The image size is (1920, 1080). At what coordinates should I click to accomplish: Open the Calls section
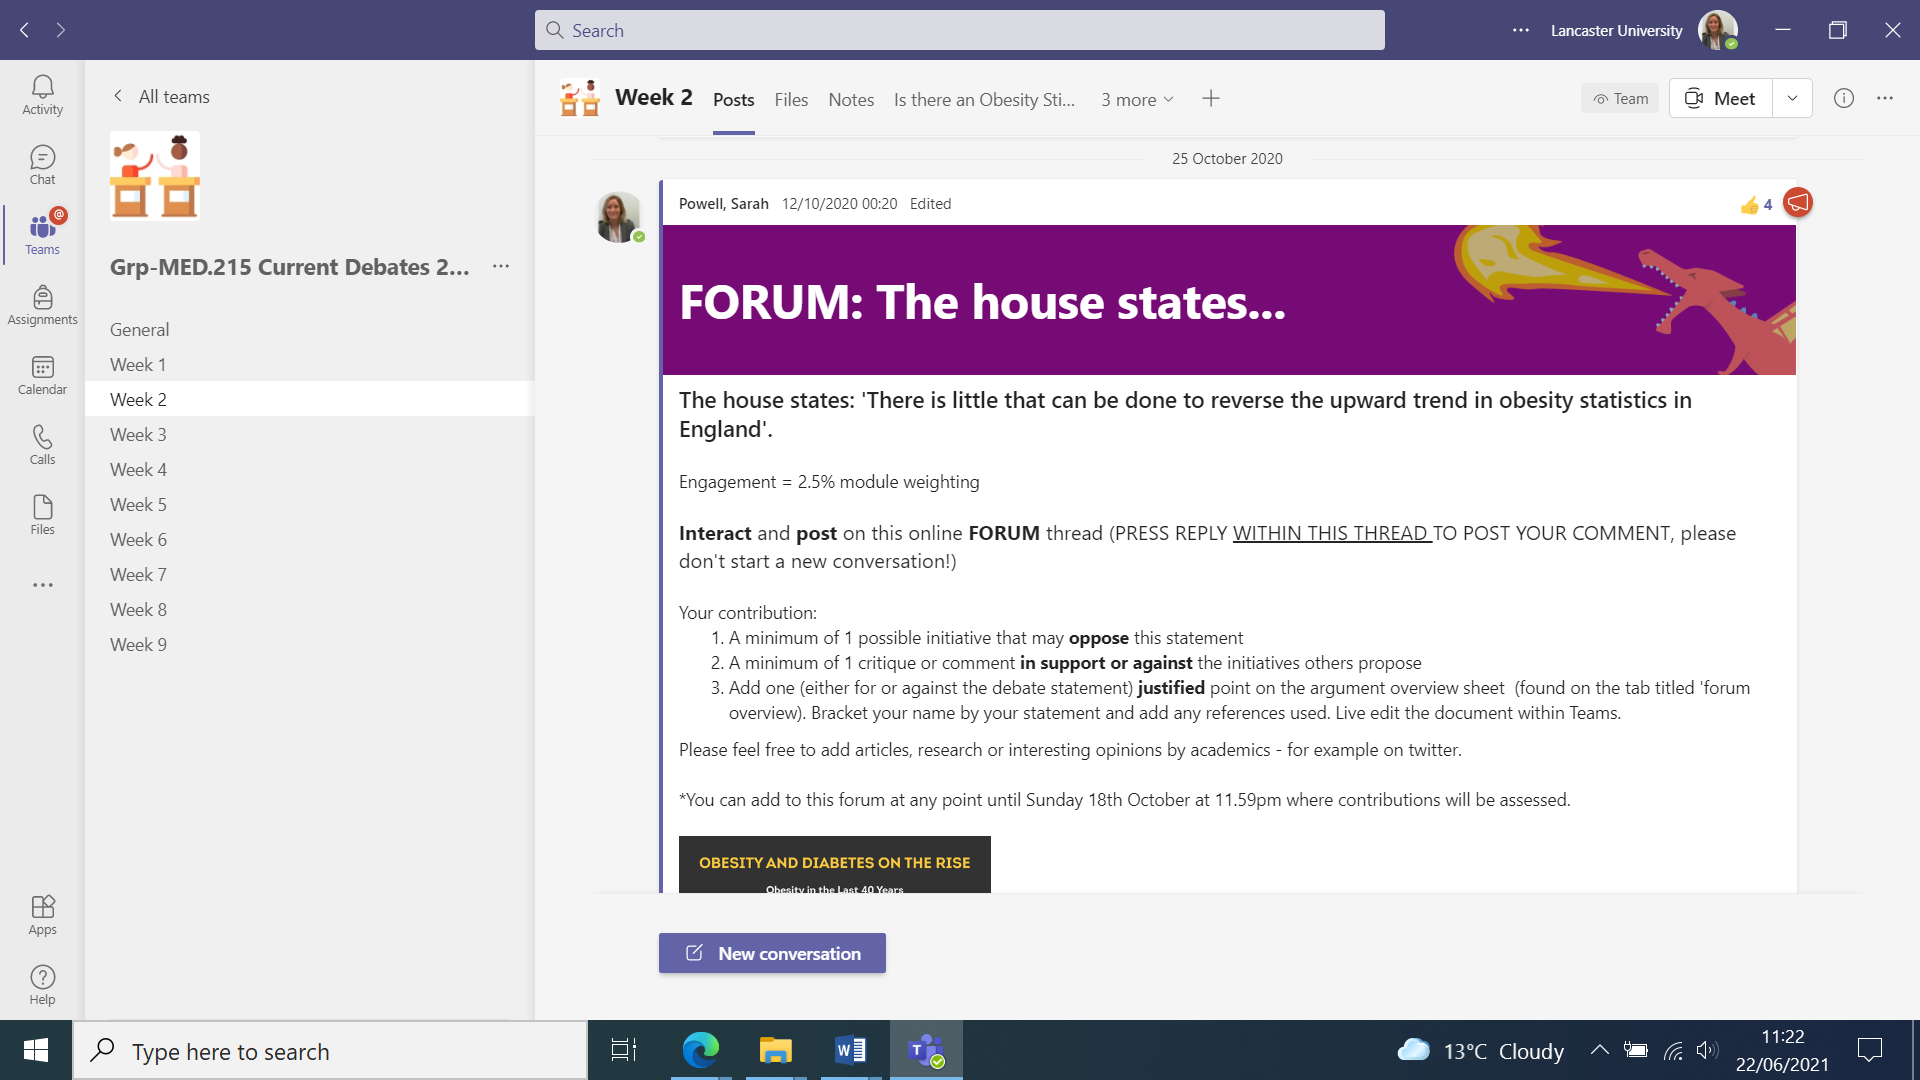tap(42, 445)
